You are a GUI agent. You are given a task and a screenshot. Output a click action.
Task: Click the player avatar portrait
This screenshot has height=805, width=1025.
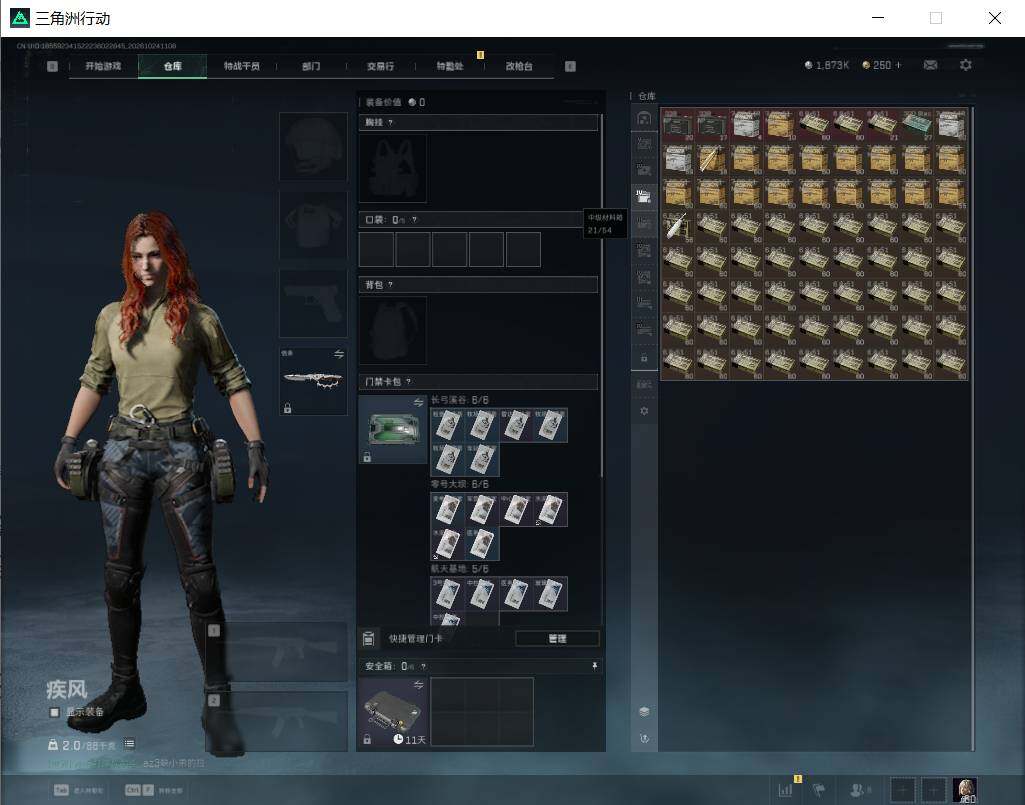964,790
